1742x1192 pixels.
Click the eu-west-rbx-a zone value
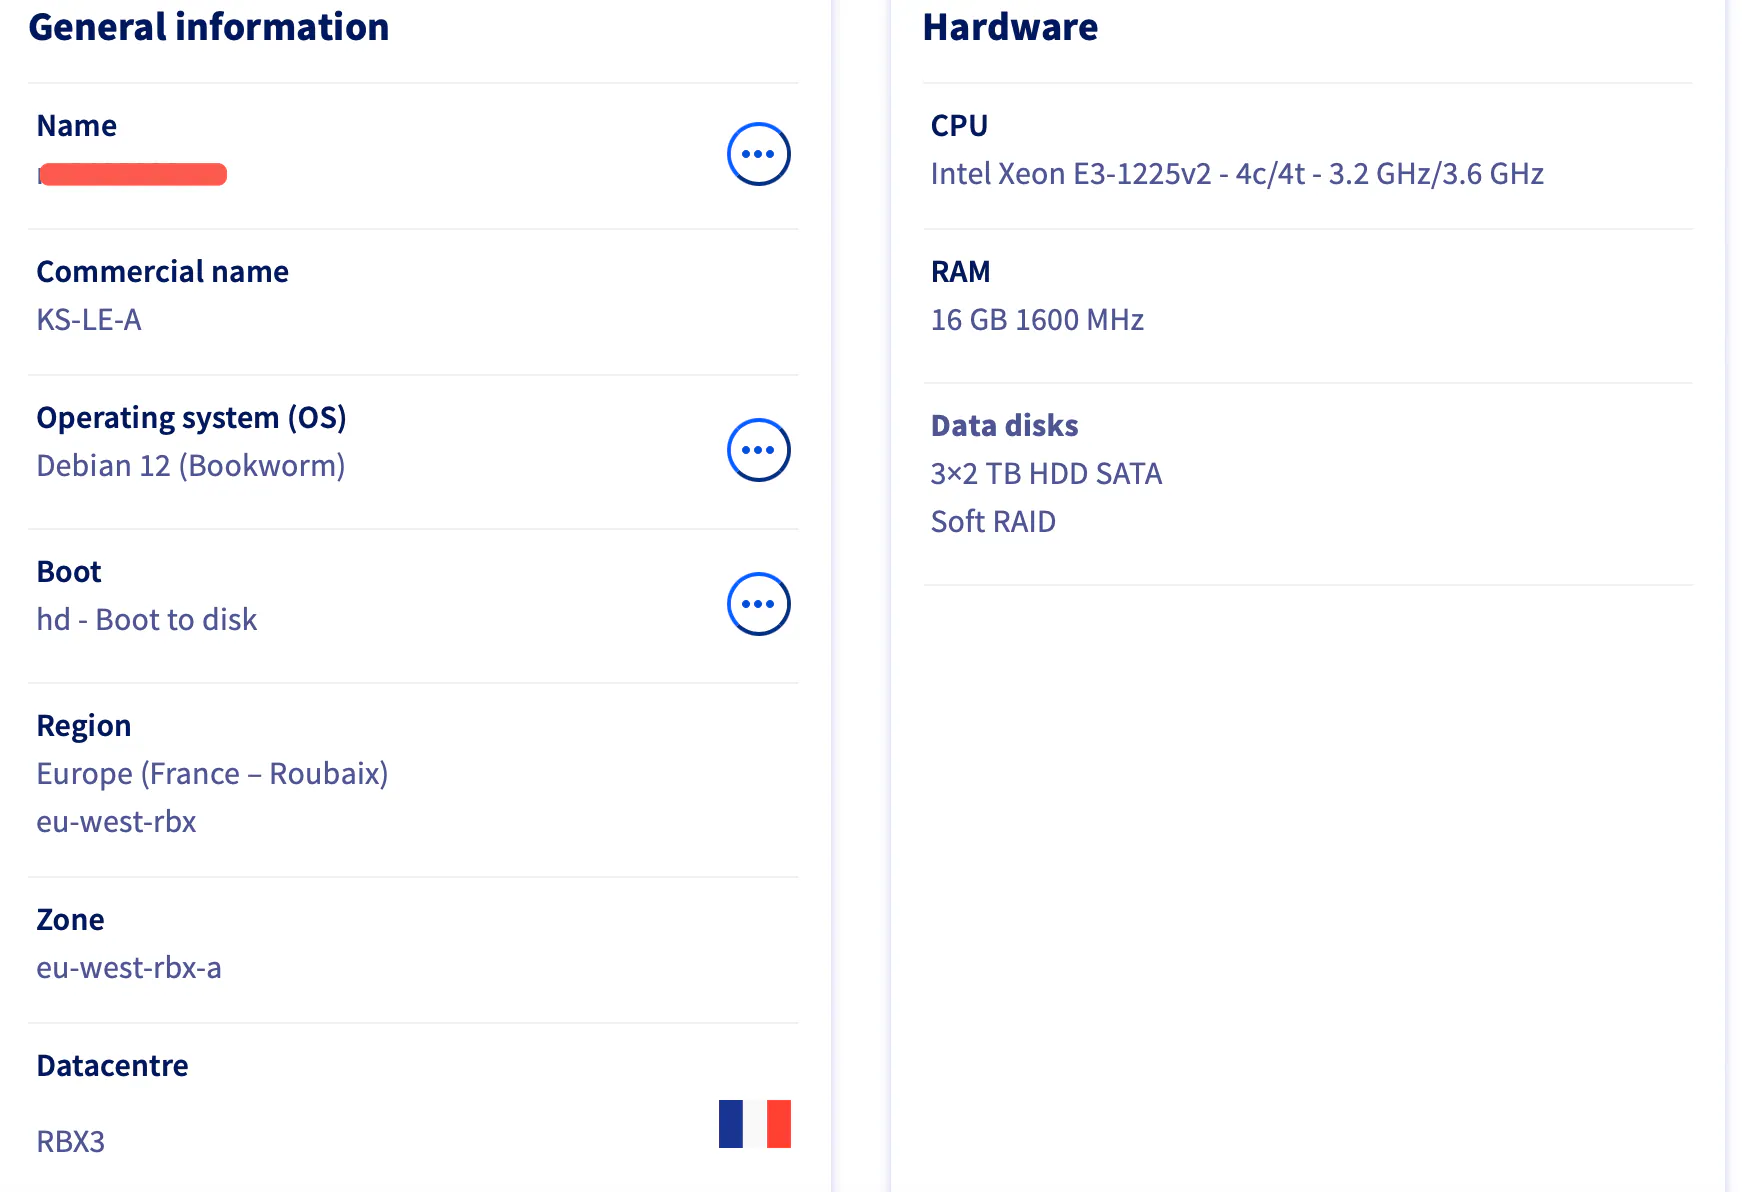click(x=129, y=968)
